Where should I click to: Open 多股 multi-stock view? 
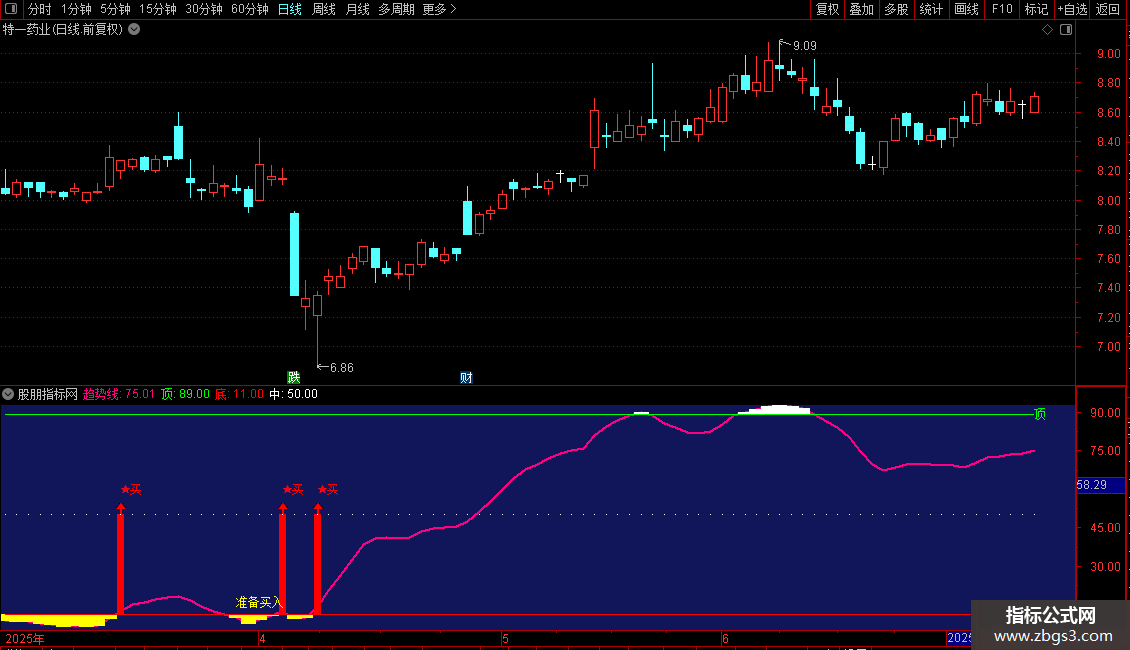click(896, 9)
